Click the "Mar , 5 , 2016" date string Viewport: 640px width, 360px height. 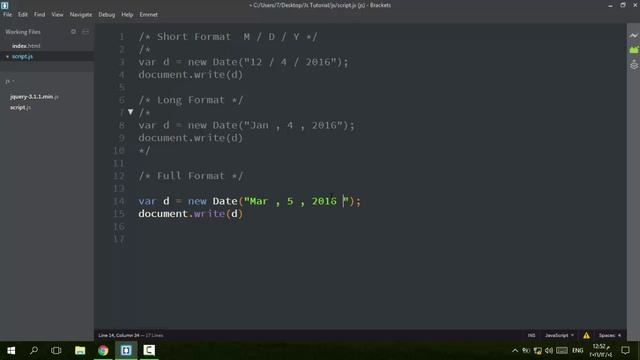click(296, 201)
